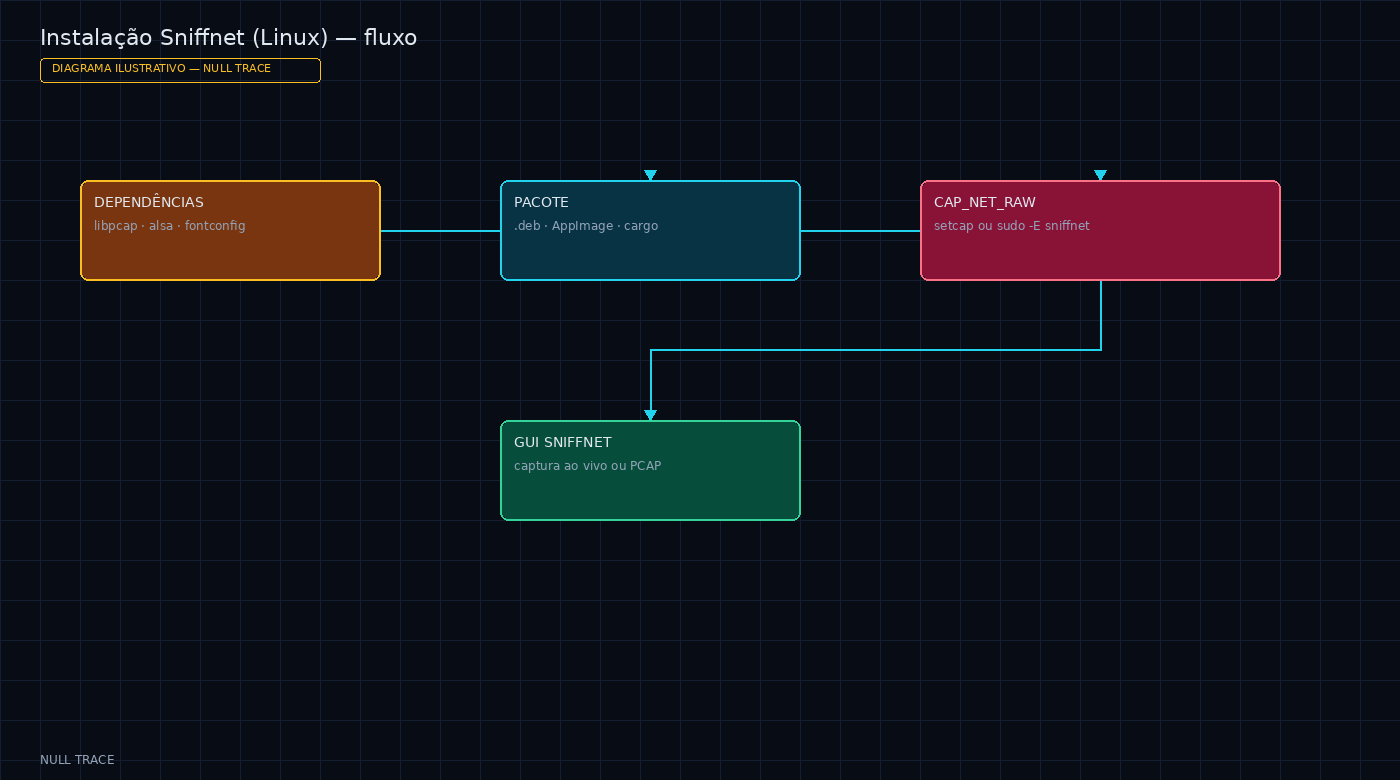Screen dimensions: 1400x780
Task: Click the 'NULL TRACE' footer label
Action: (x=77, y=760)
